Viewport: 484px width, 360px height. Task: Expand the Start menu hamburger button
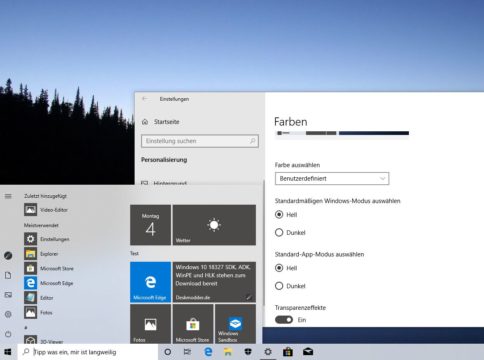pos(8,196)
